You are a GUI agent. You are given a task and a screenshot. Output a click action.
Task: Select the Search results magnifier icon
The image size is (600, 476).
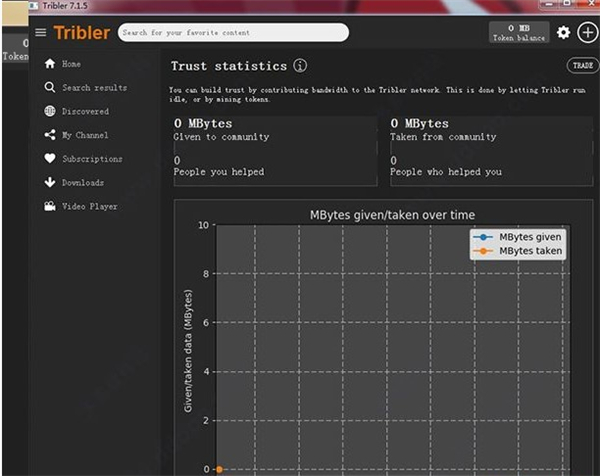click(x=50, y=88)
